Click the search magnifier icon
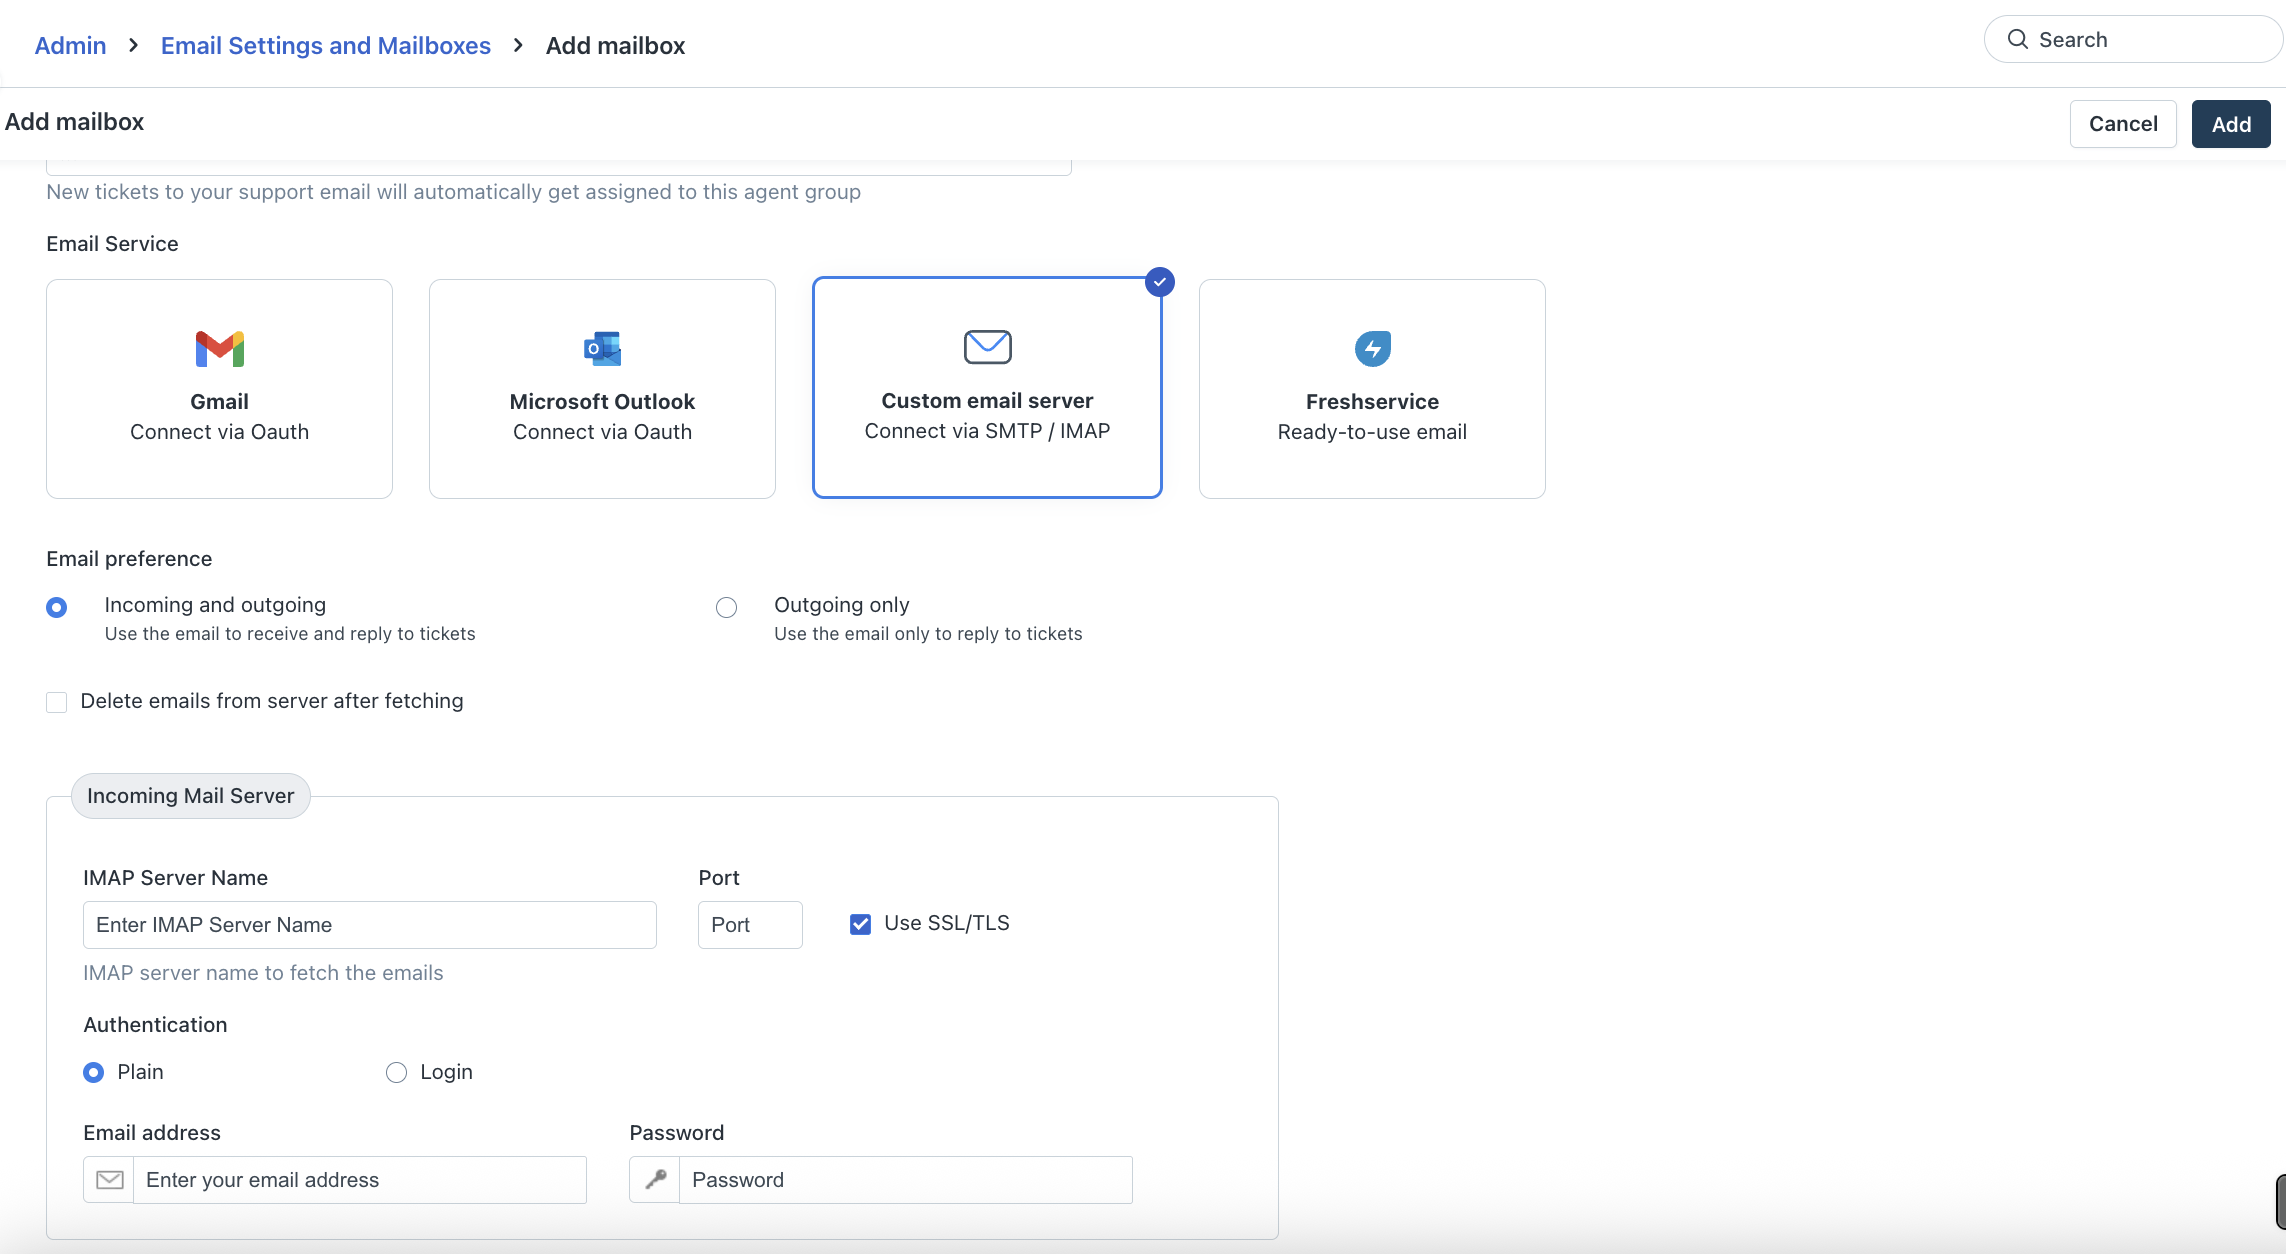2286x1254 pixels. [x=2018, y=40]
